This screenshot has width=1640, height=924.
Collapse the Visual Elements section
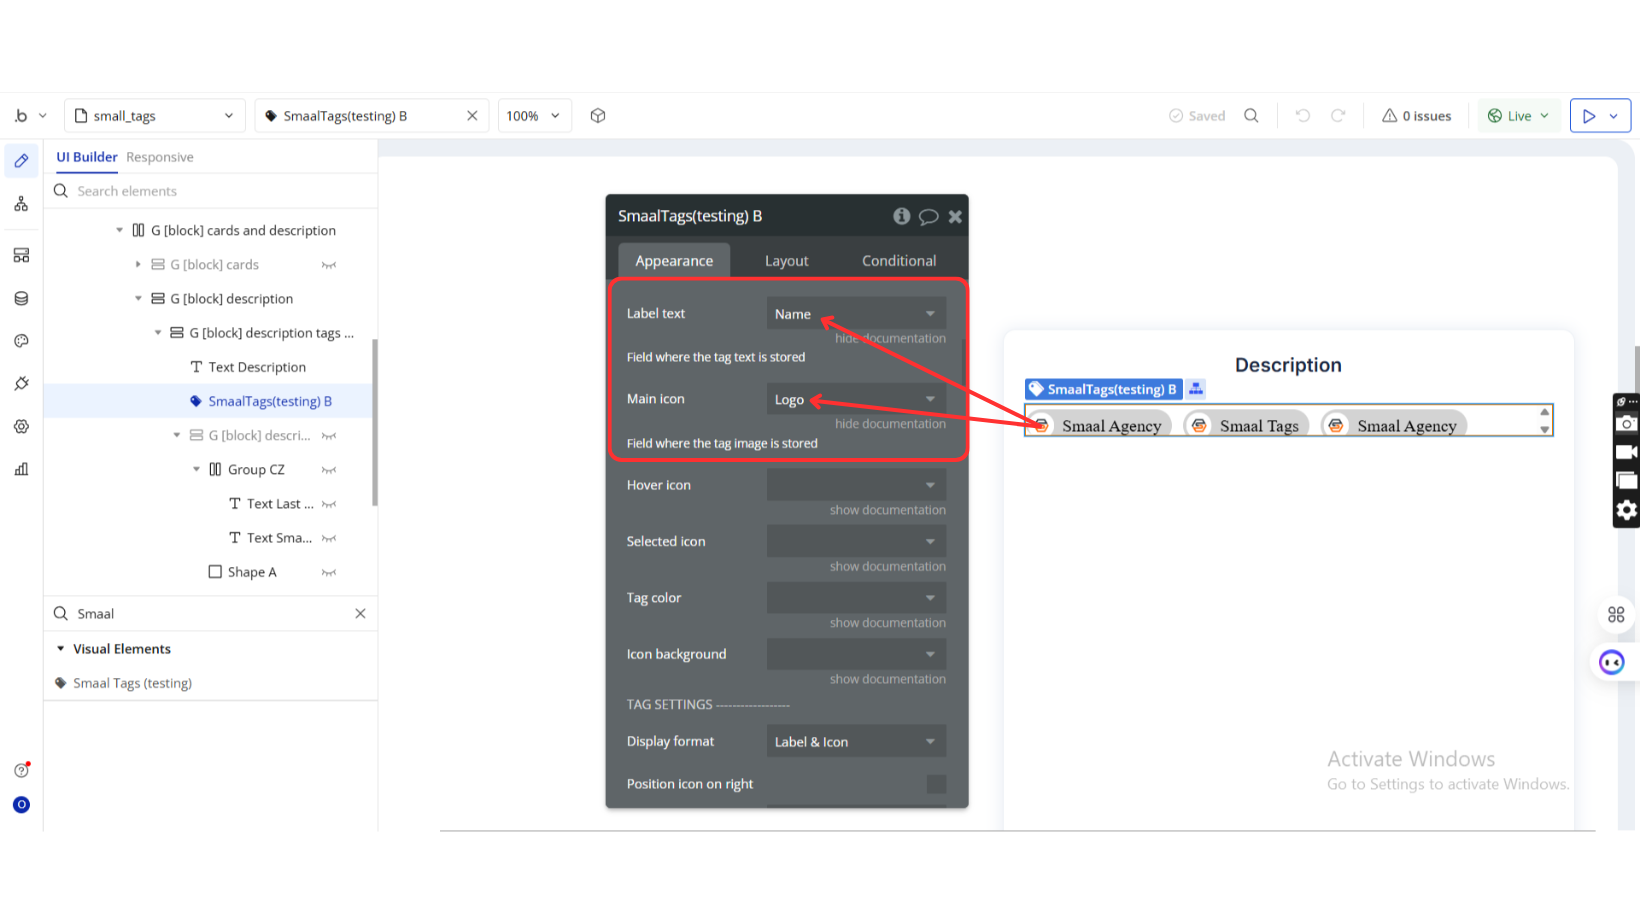tap(61, 649)
